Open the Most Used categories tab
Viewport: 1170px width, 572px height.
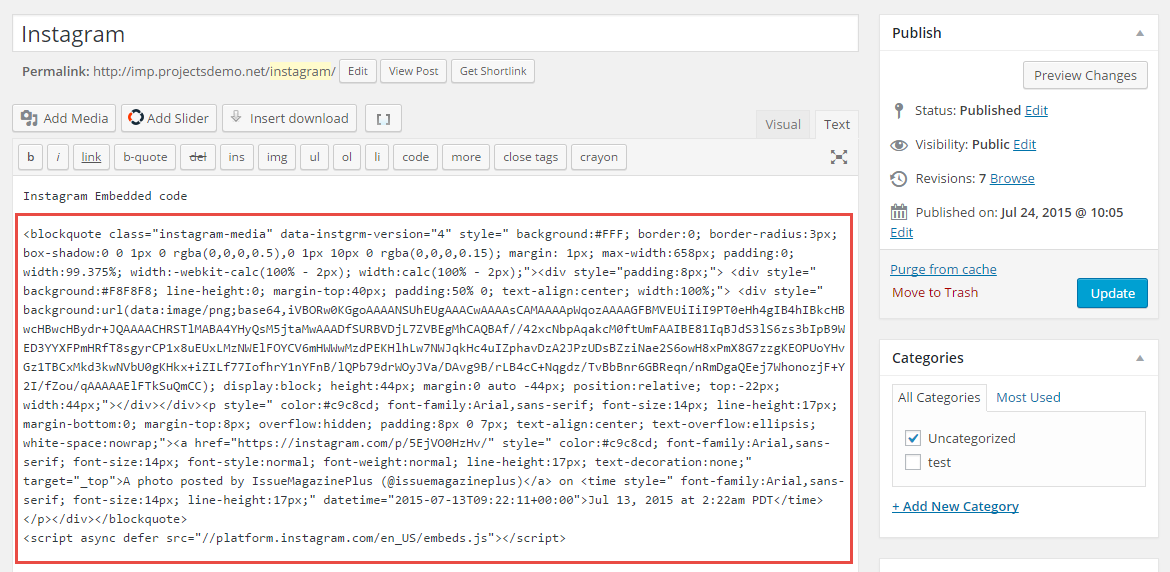tap(1028, 397)
